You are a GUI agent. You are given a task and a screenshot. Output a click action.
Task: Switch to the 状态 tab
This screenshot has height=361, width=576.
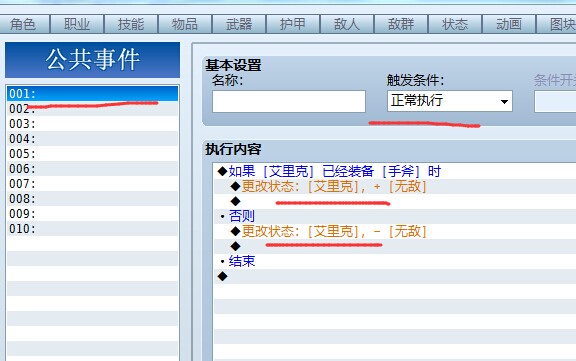(455, 24)
